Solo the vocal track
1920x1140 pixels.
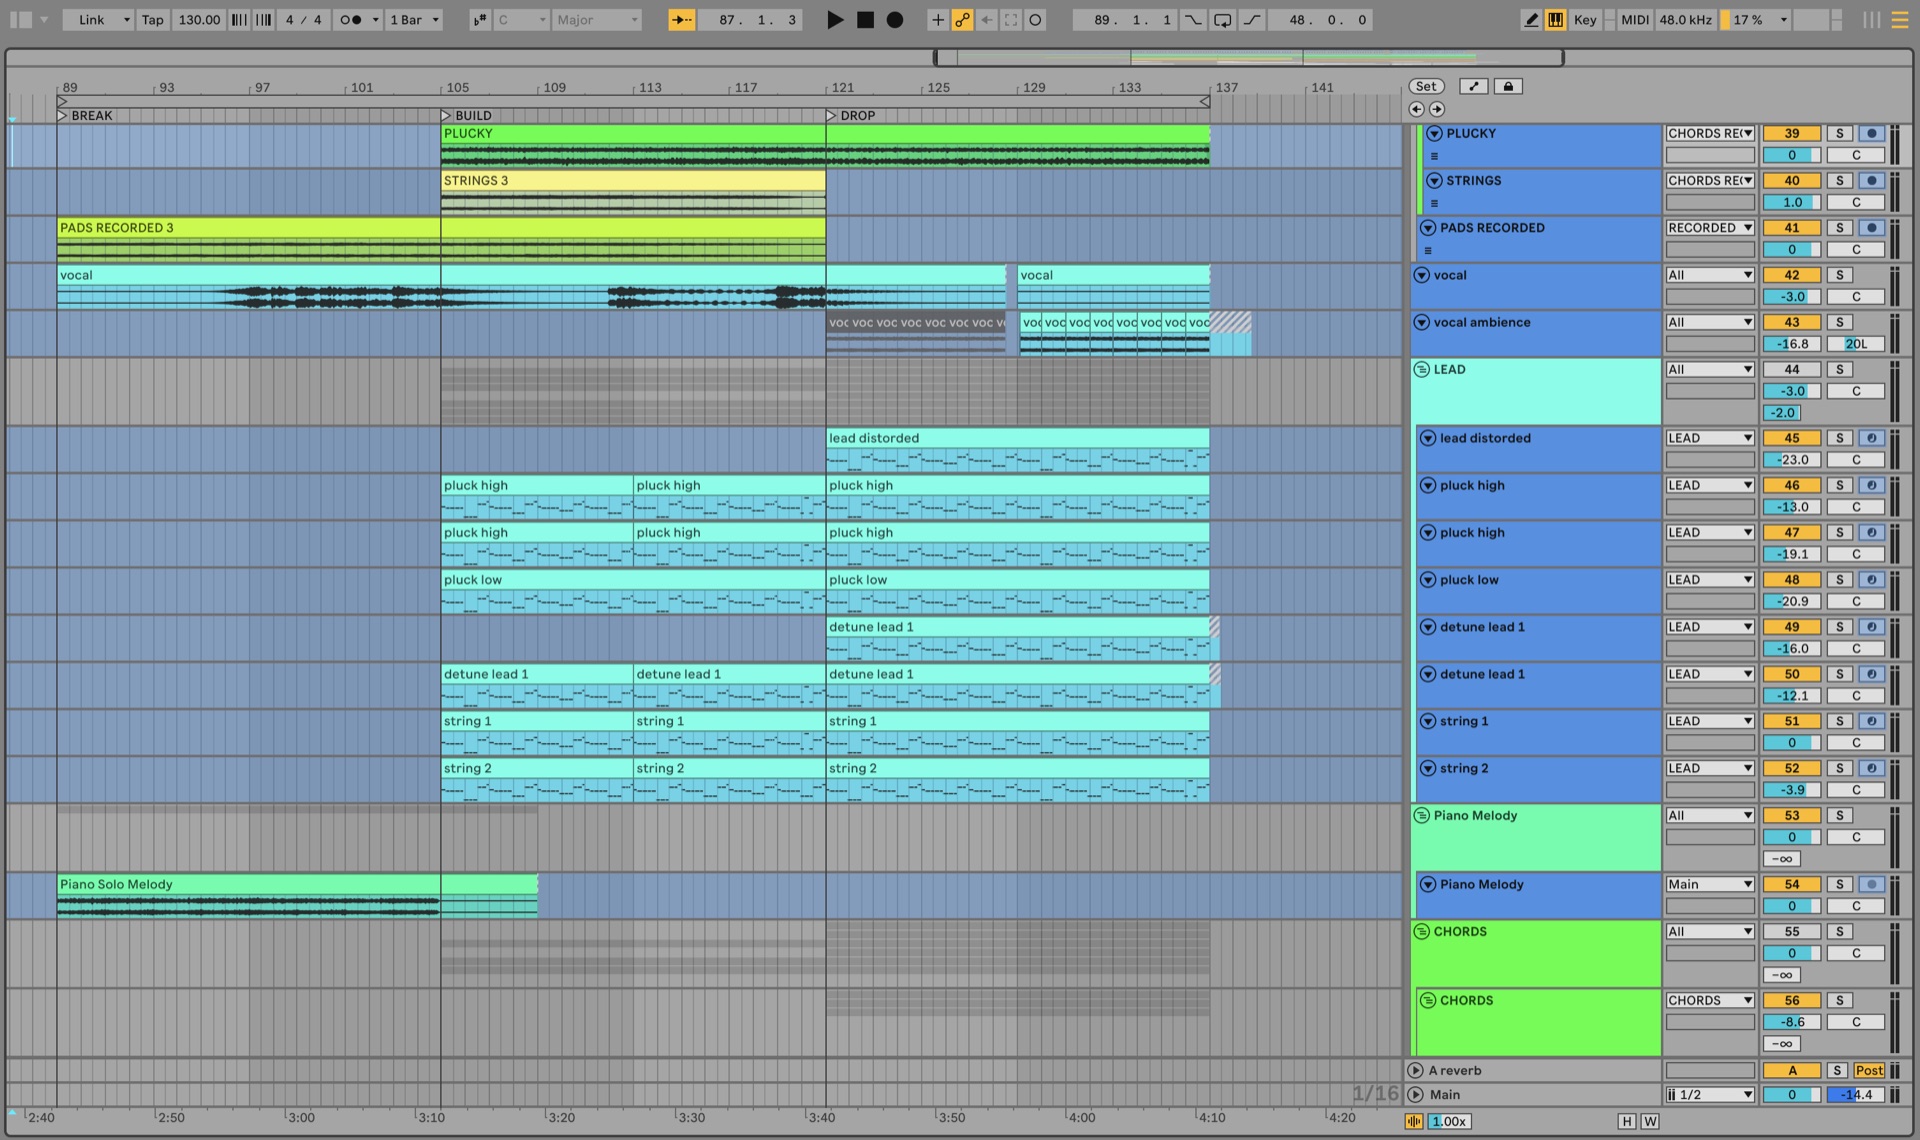click(x=1839, y=275)
